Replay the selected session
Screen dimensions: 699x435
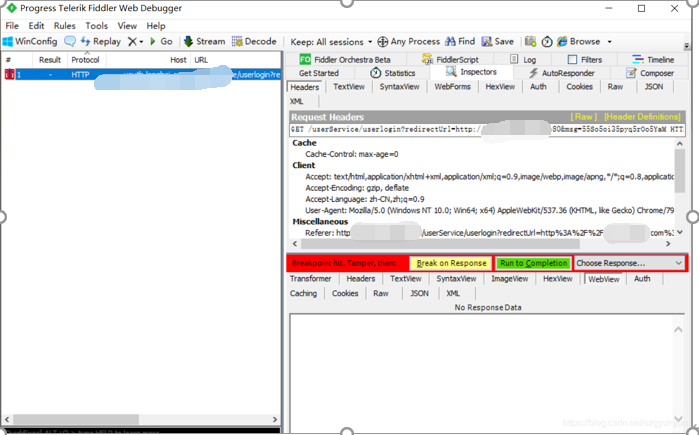pyautogui.click(x=101, y=41)
